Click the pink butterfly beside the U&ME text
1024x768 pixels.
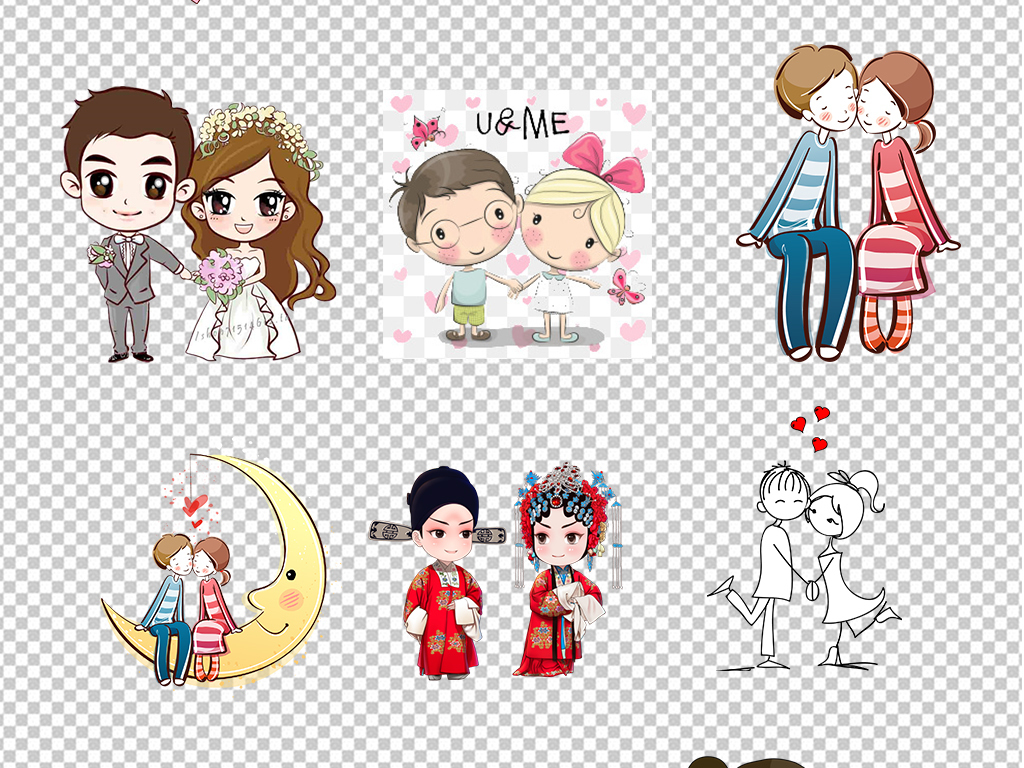pos(427,131)
